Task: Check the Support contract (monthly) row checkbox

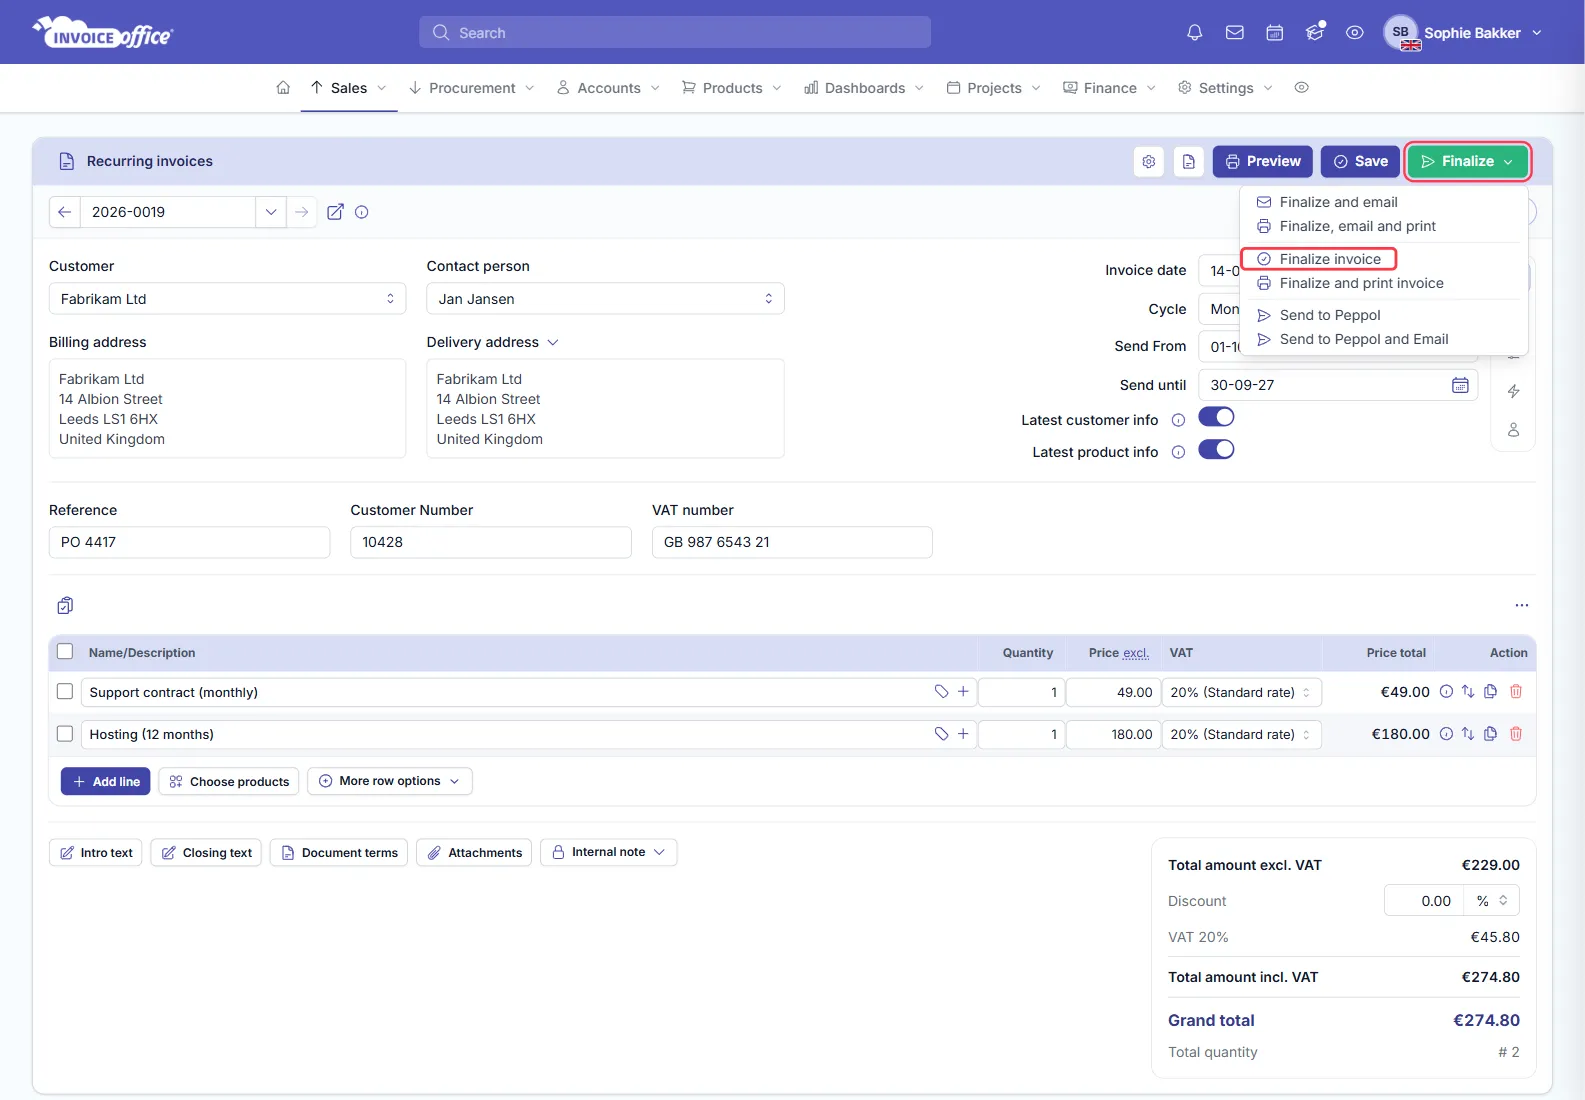Action: click(65, 692)
